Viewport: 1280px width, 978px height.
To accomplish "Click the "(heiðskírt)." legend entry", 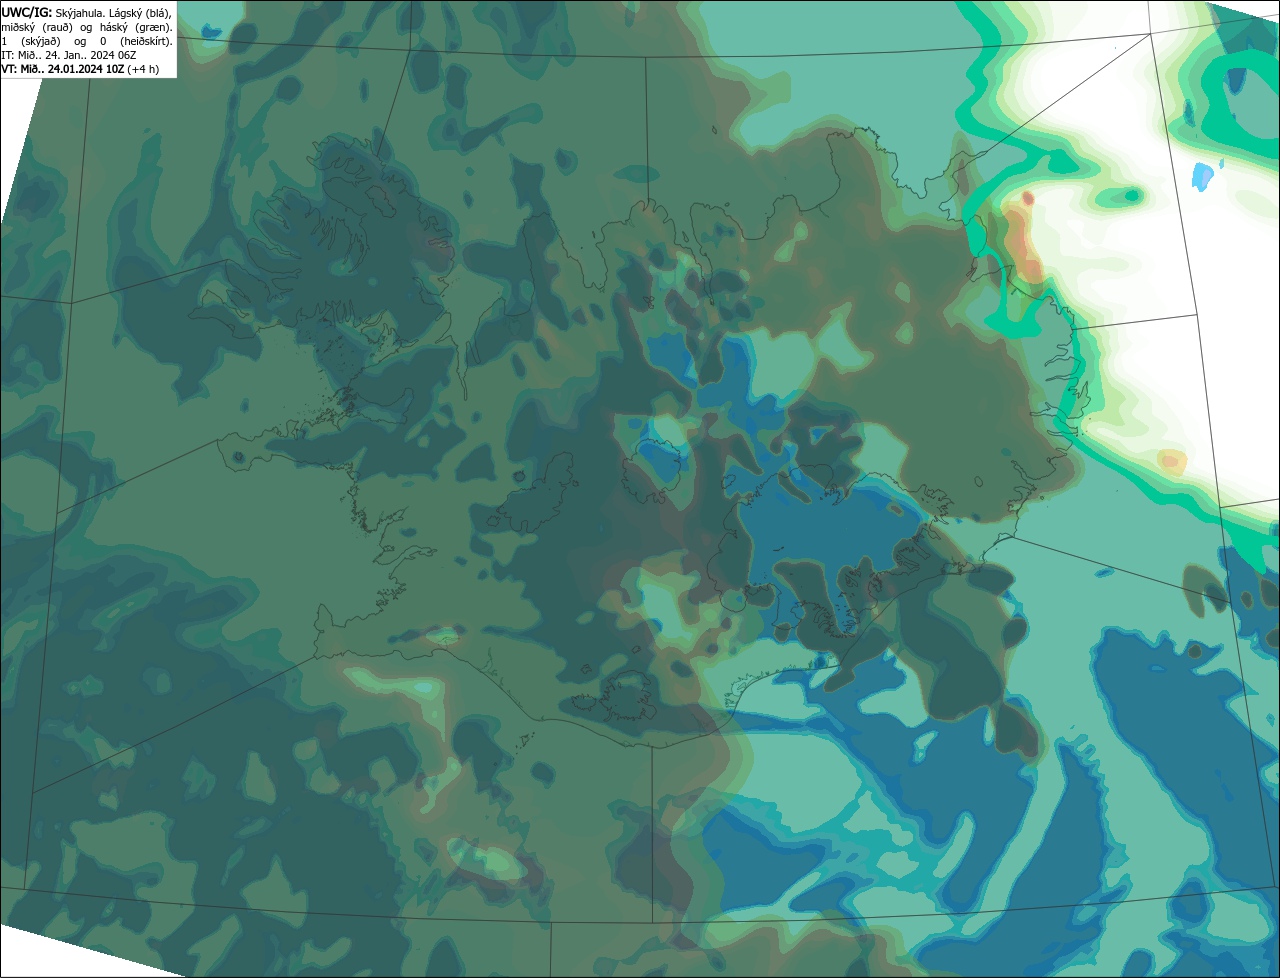I will 146,42.
